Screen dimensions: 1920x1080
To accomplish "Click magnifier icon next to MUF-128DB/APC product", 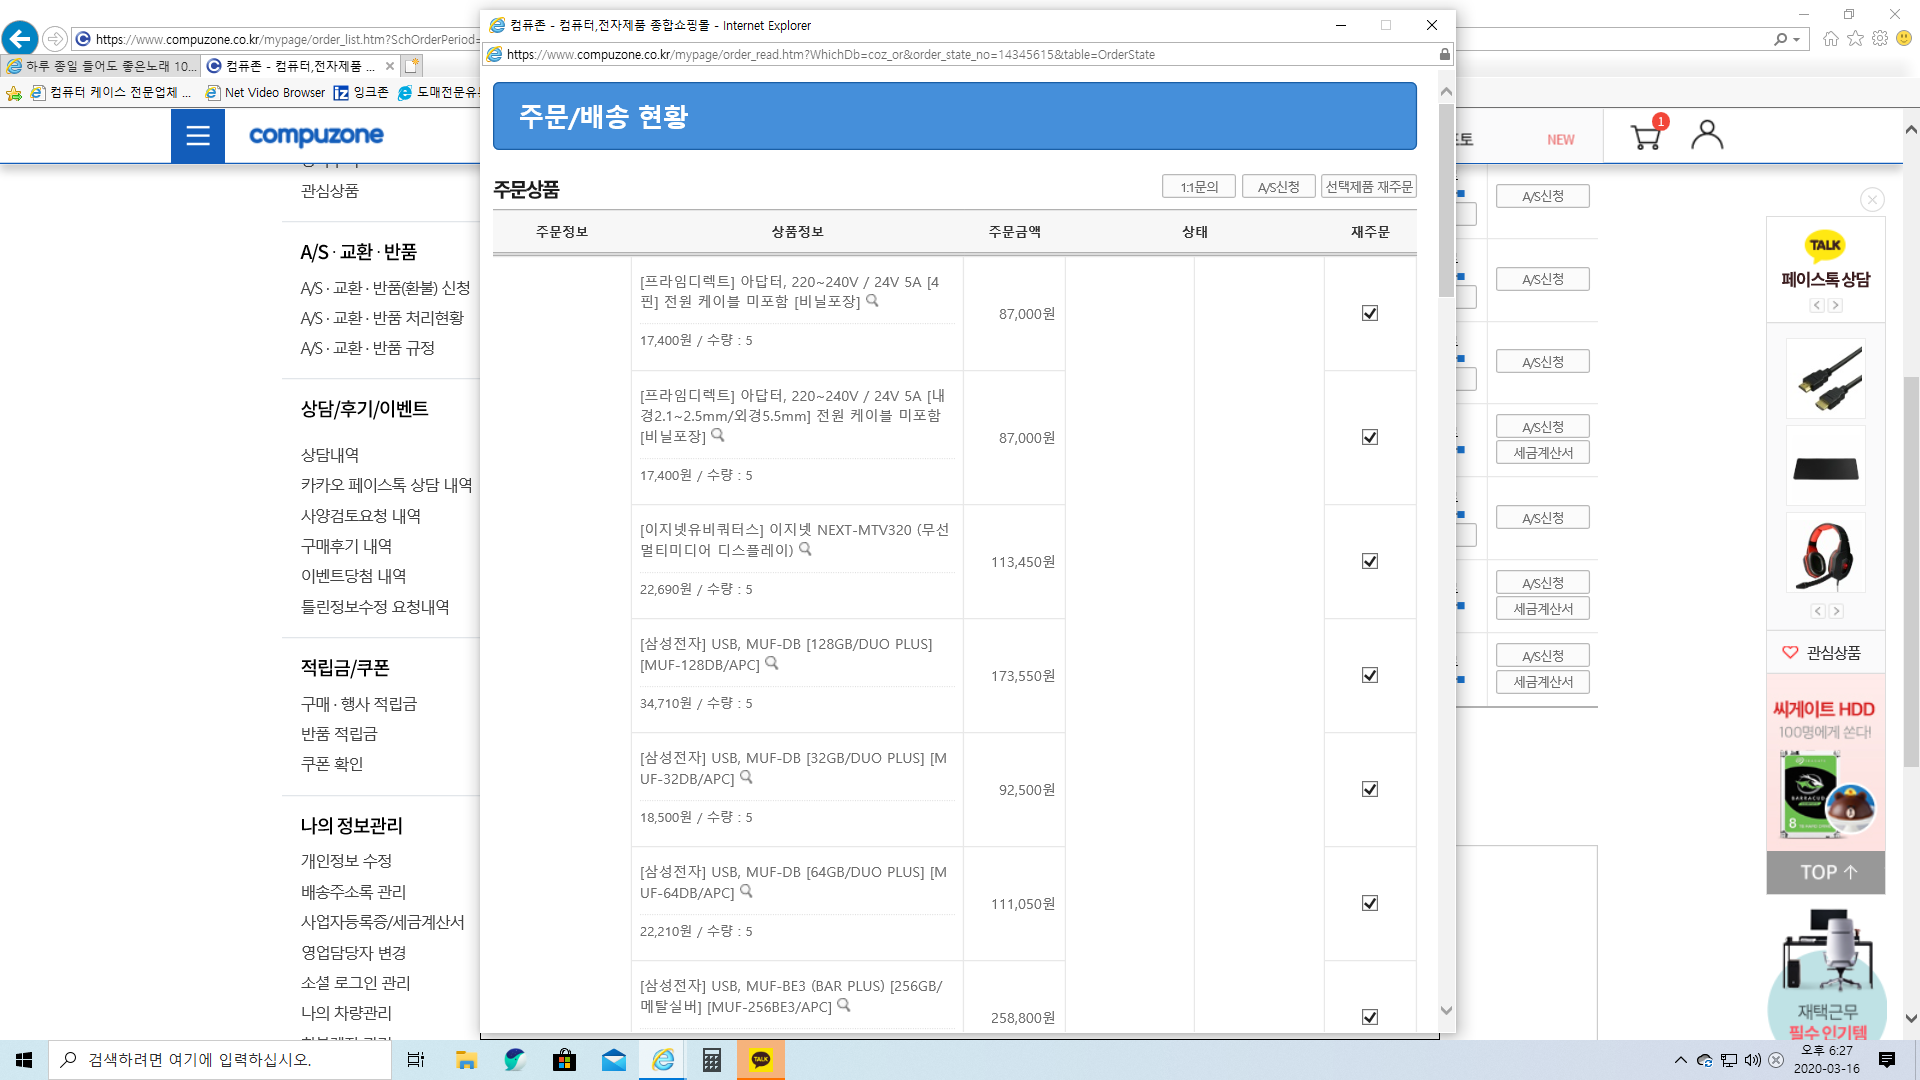I will coord(771,663).
